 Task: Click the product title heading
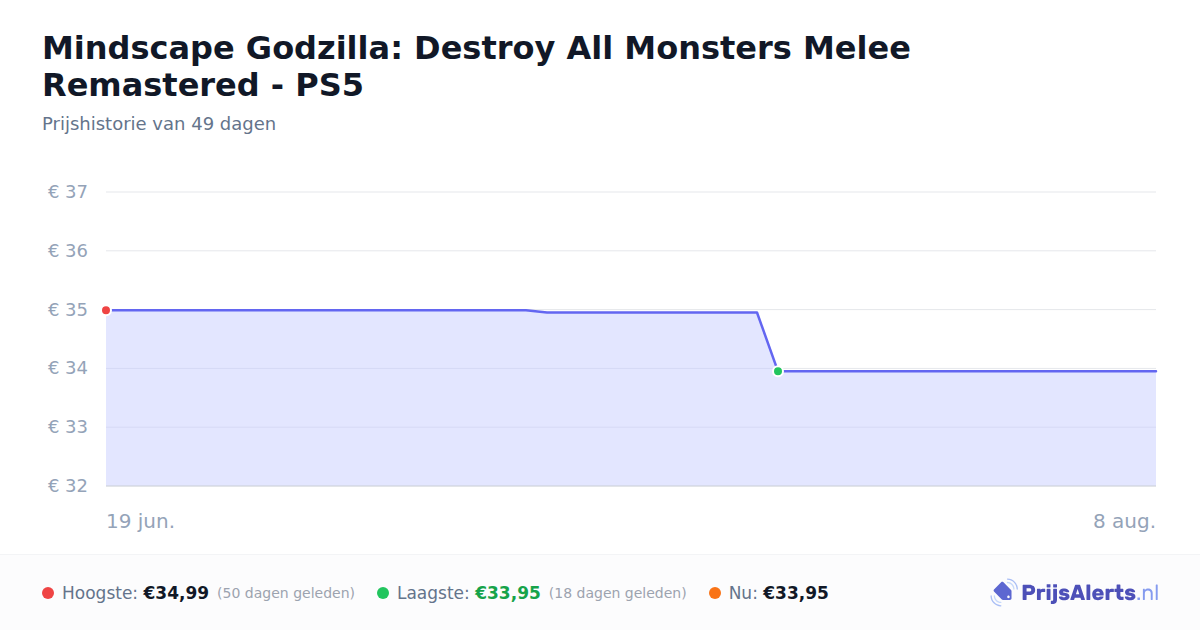point(476,66)
